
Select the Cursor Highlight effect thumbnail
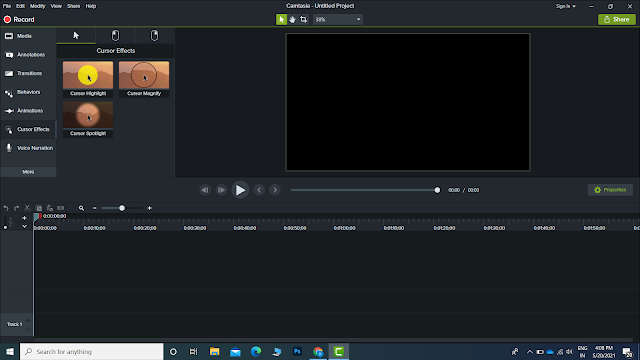[x=88, y=79]
